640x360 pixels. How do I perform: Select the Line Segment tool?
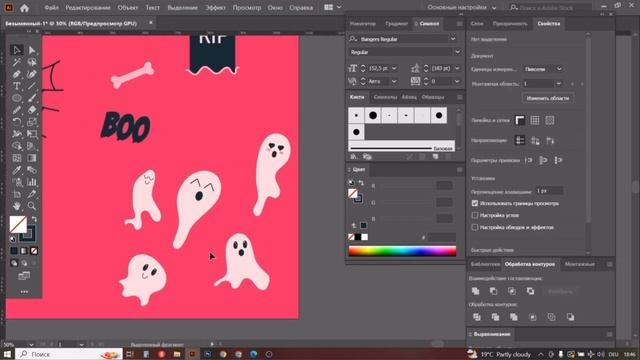click(x=32, y=86)
